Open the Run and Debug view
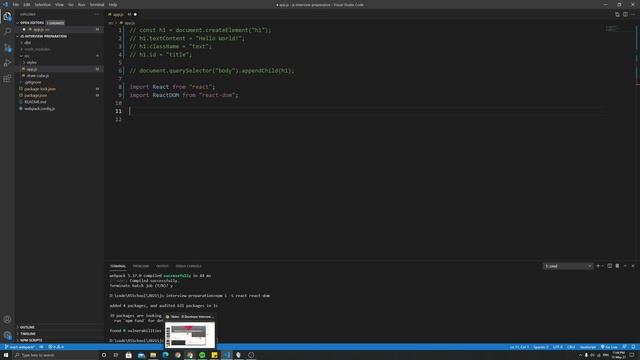Image resolution: width=640 pixels, height=360 pixels. [7, 63]
